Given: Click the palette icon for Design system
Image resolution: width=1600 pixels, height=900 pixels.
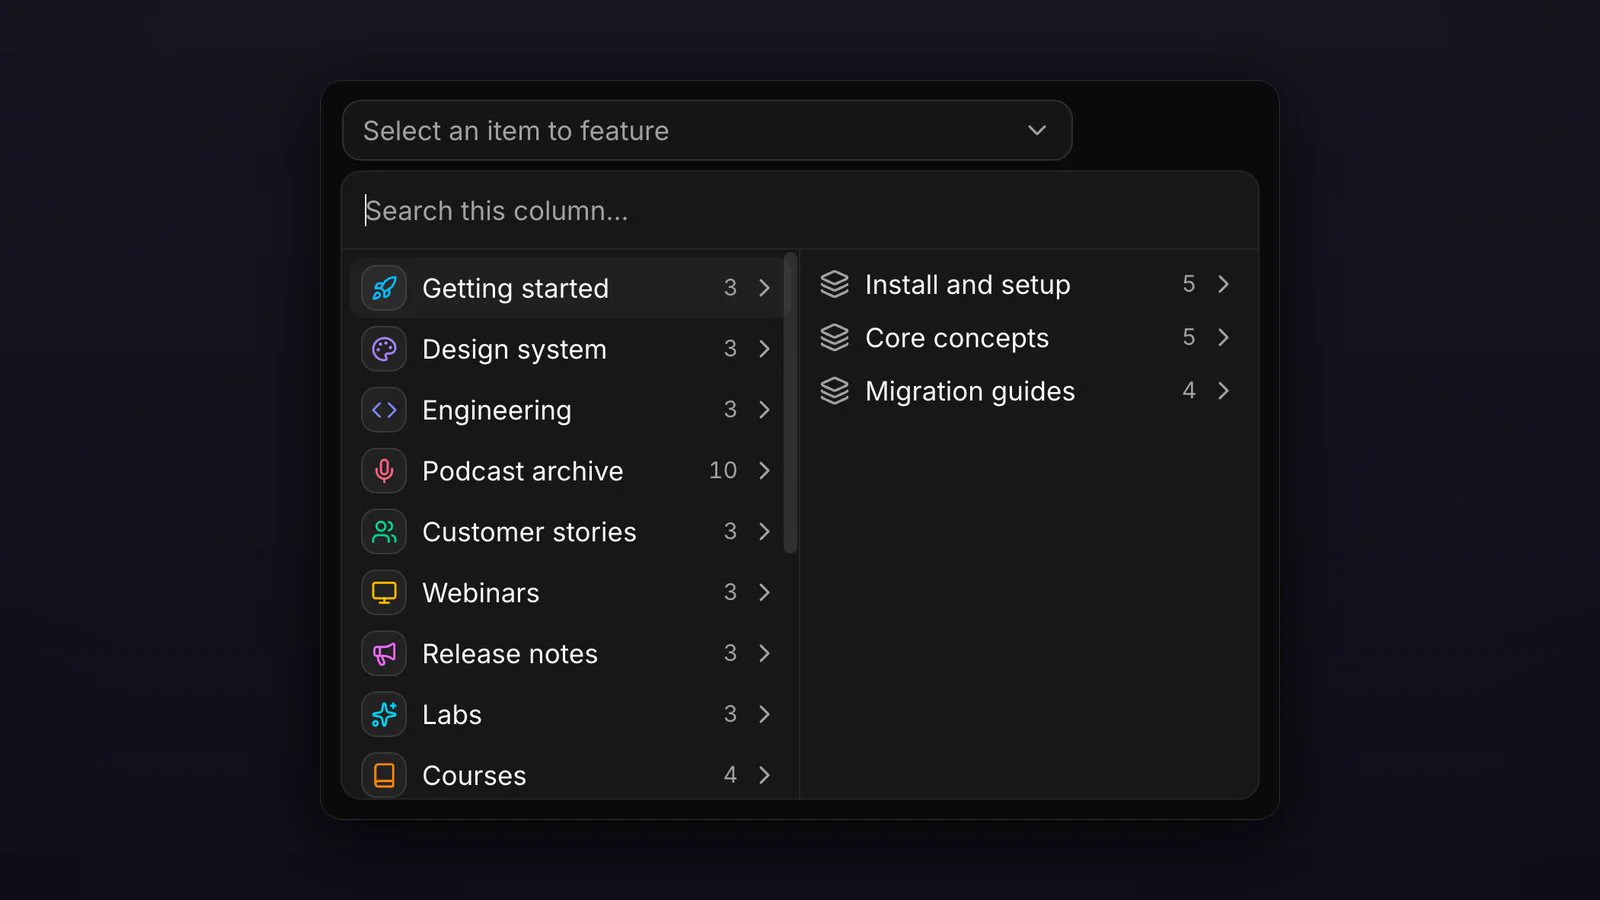Looking at the screenshot, I should [x=384, y=349].
